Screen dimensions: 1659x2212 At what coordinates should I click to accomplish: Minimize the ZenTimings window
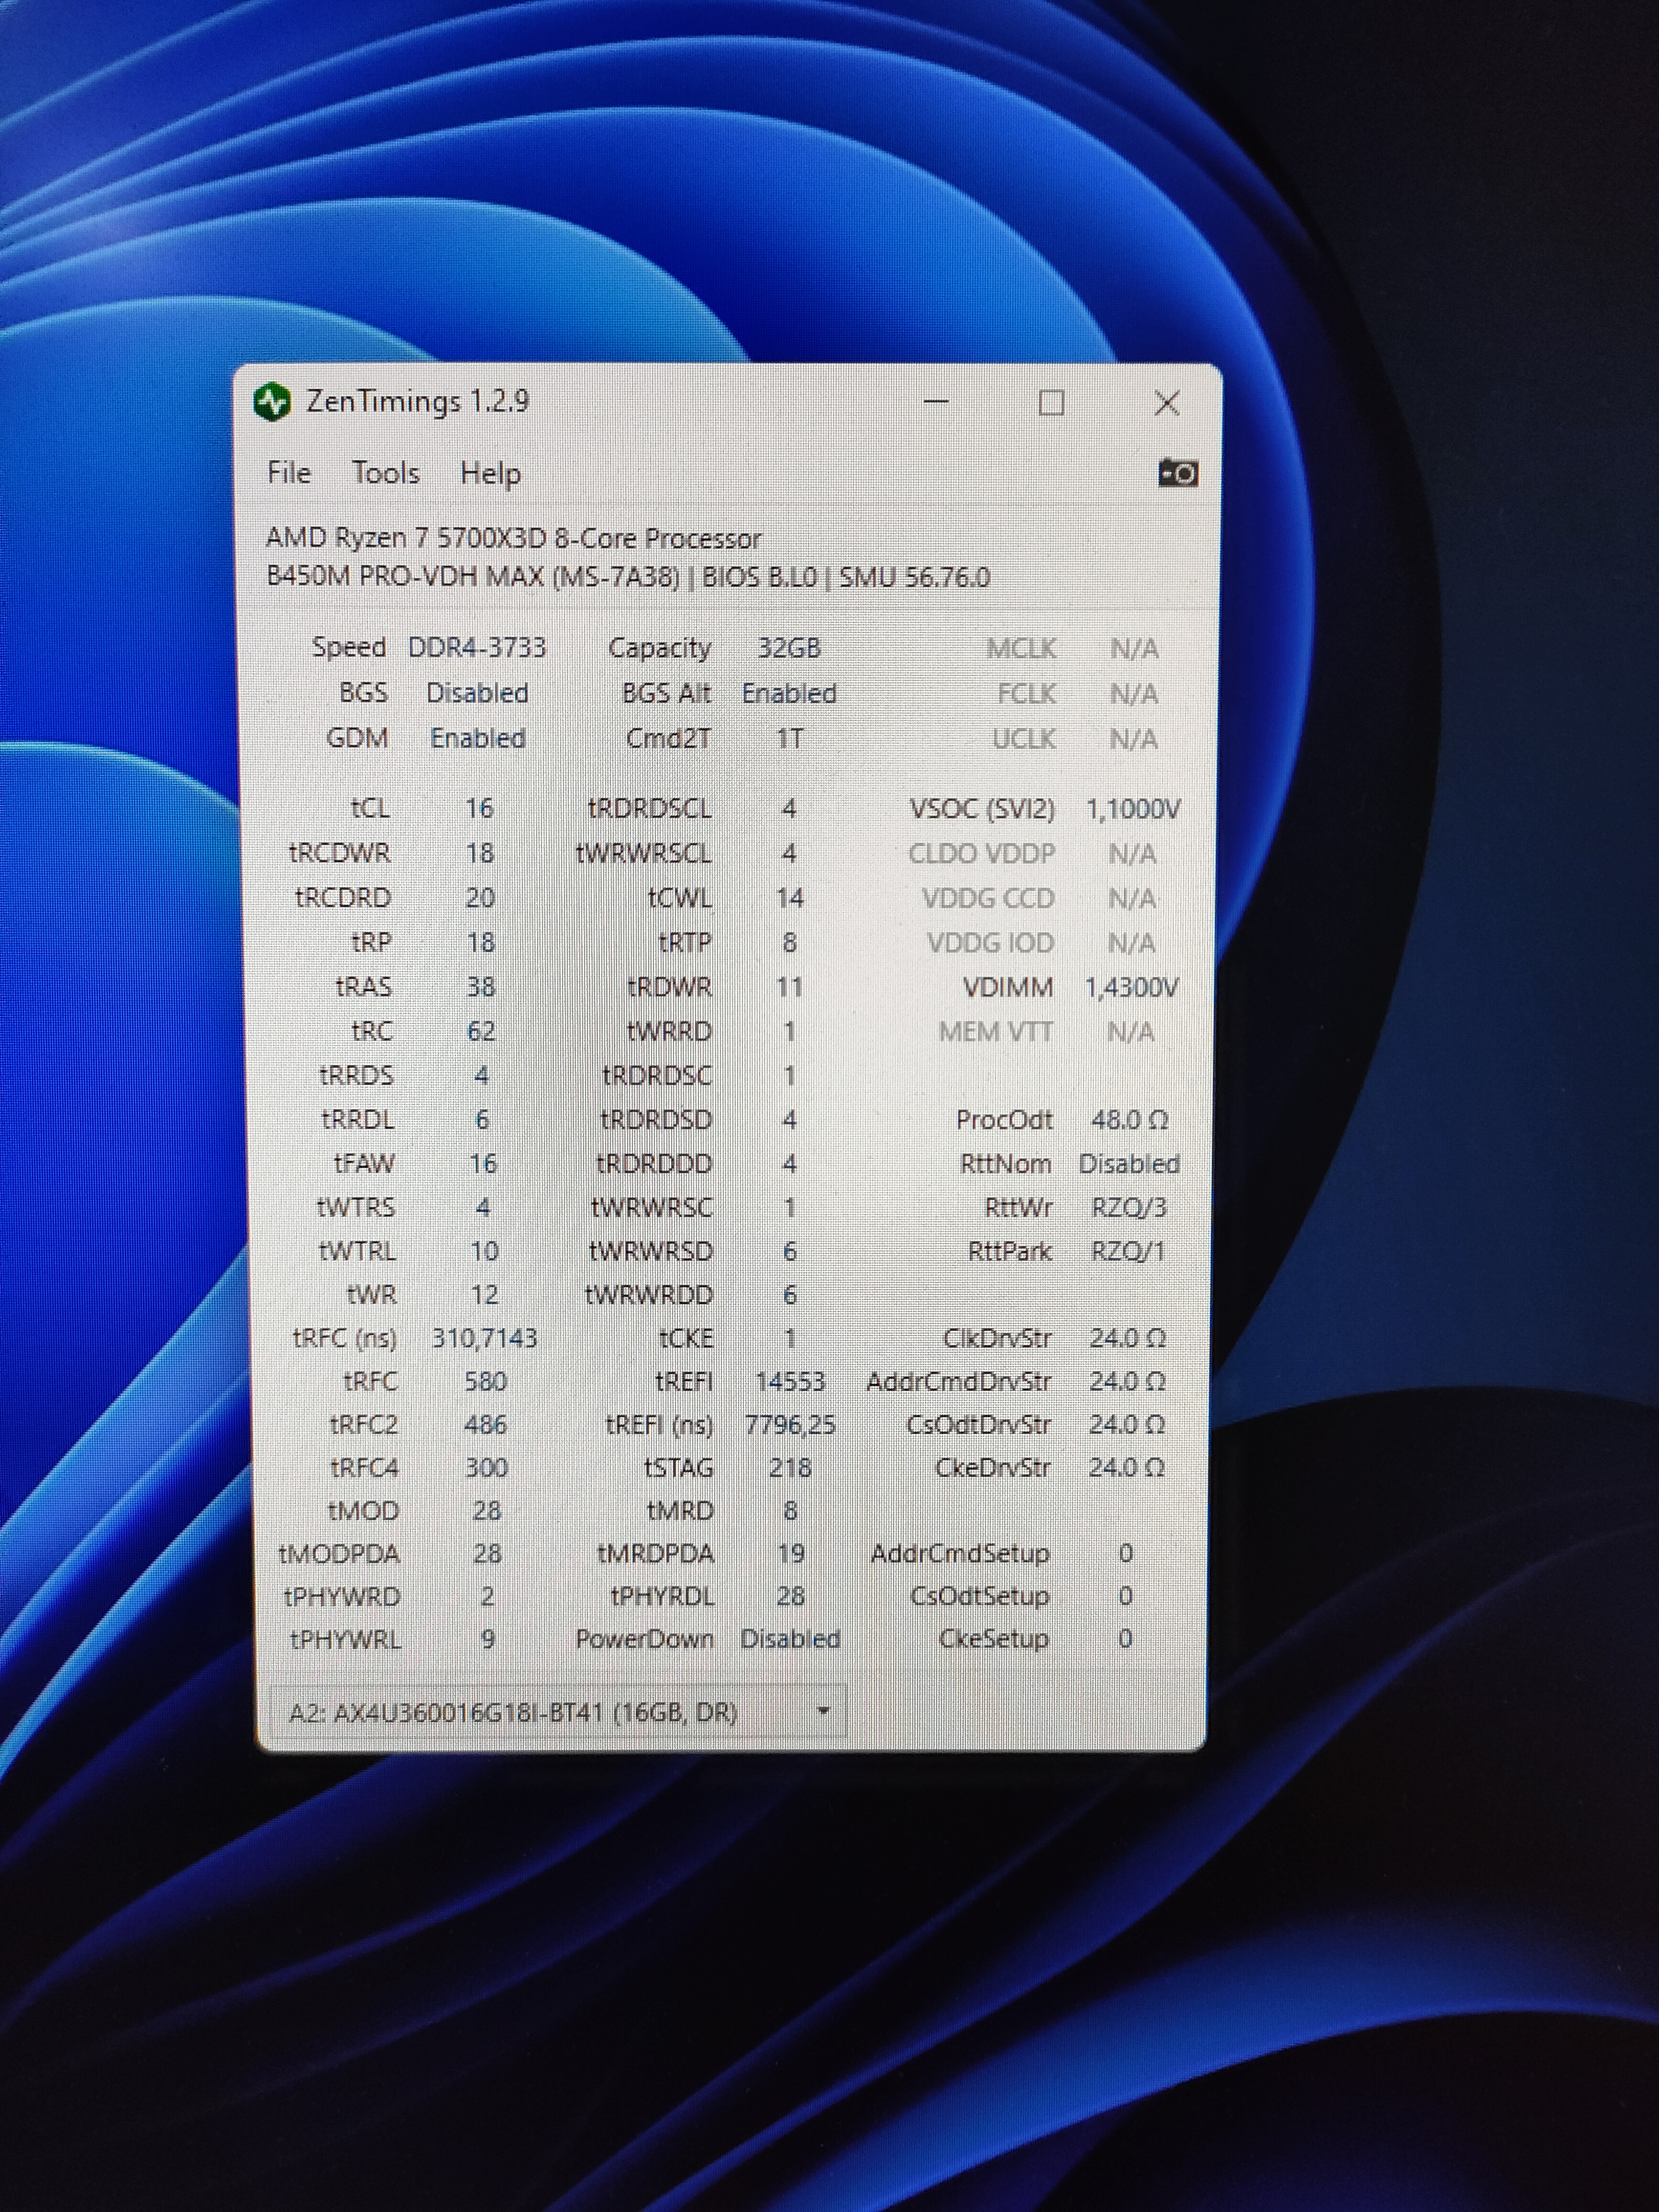936,402
